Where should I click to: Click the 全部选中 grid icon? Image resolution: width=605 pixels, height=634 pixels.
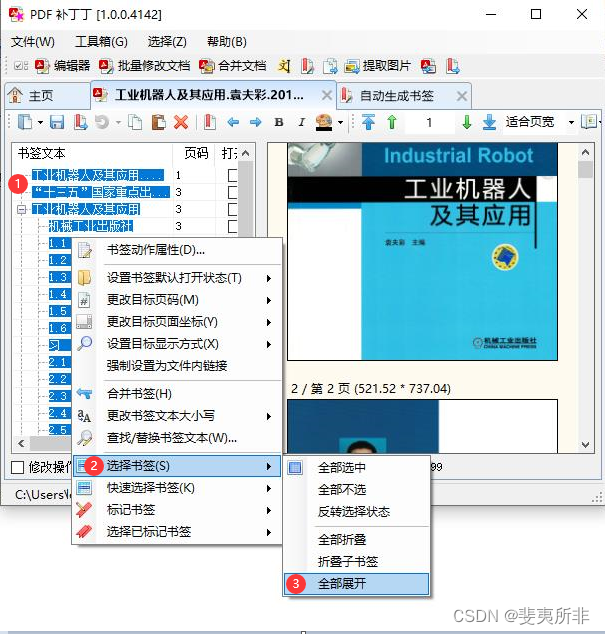point(295,467)
